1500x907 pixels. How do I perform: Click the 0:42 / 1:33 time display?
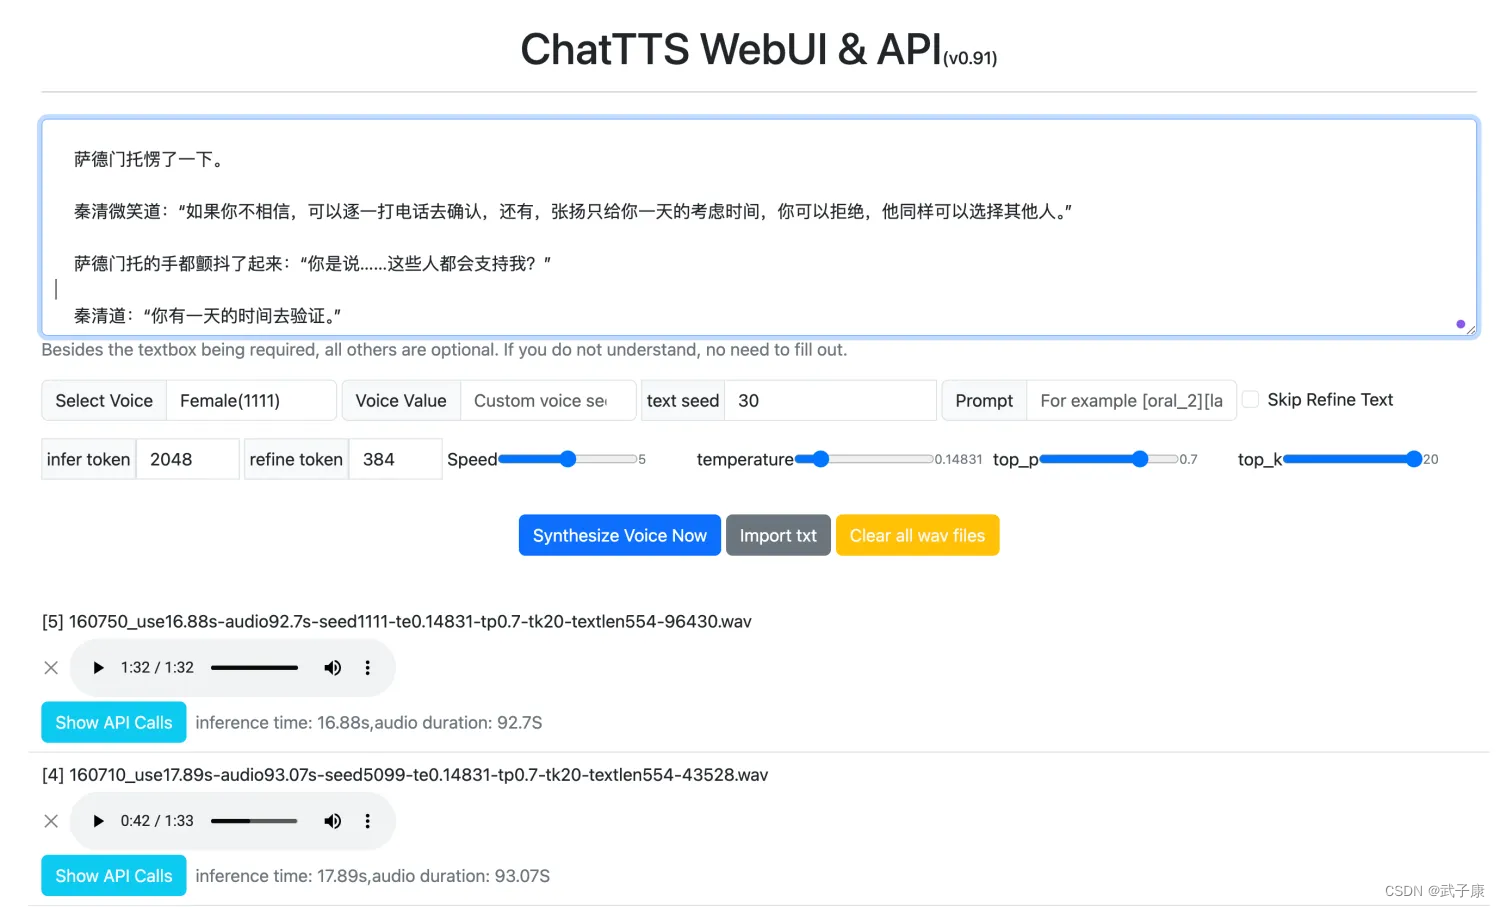[157, 821]
